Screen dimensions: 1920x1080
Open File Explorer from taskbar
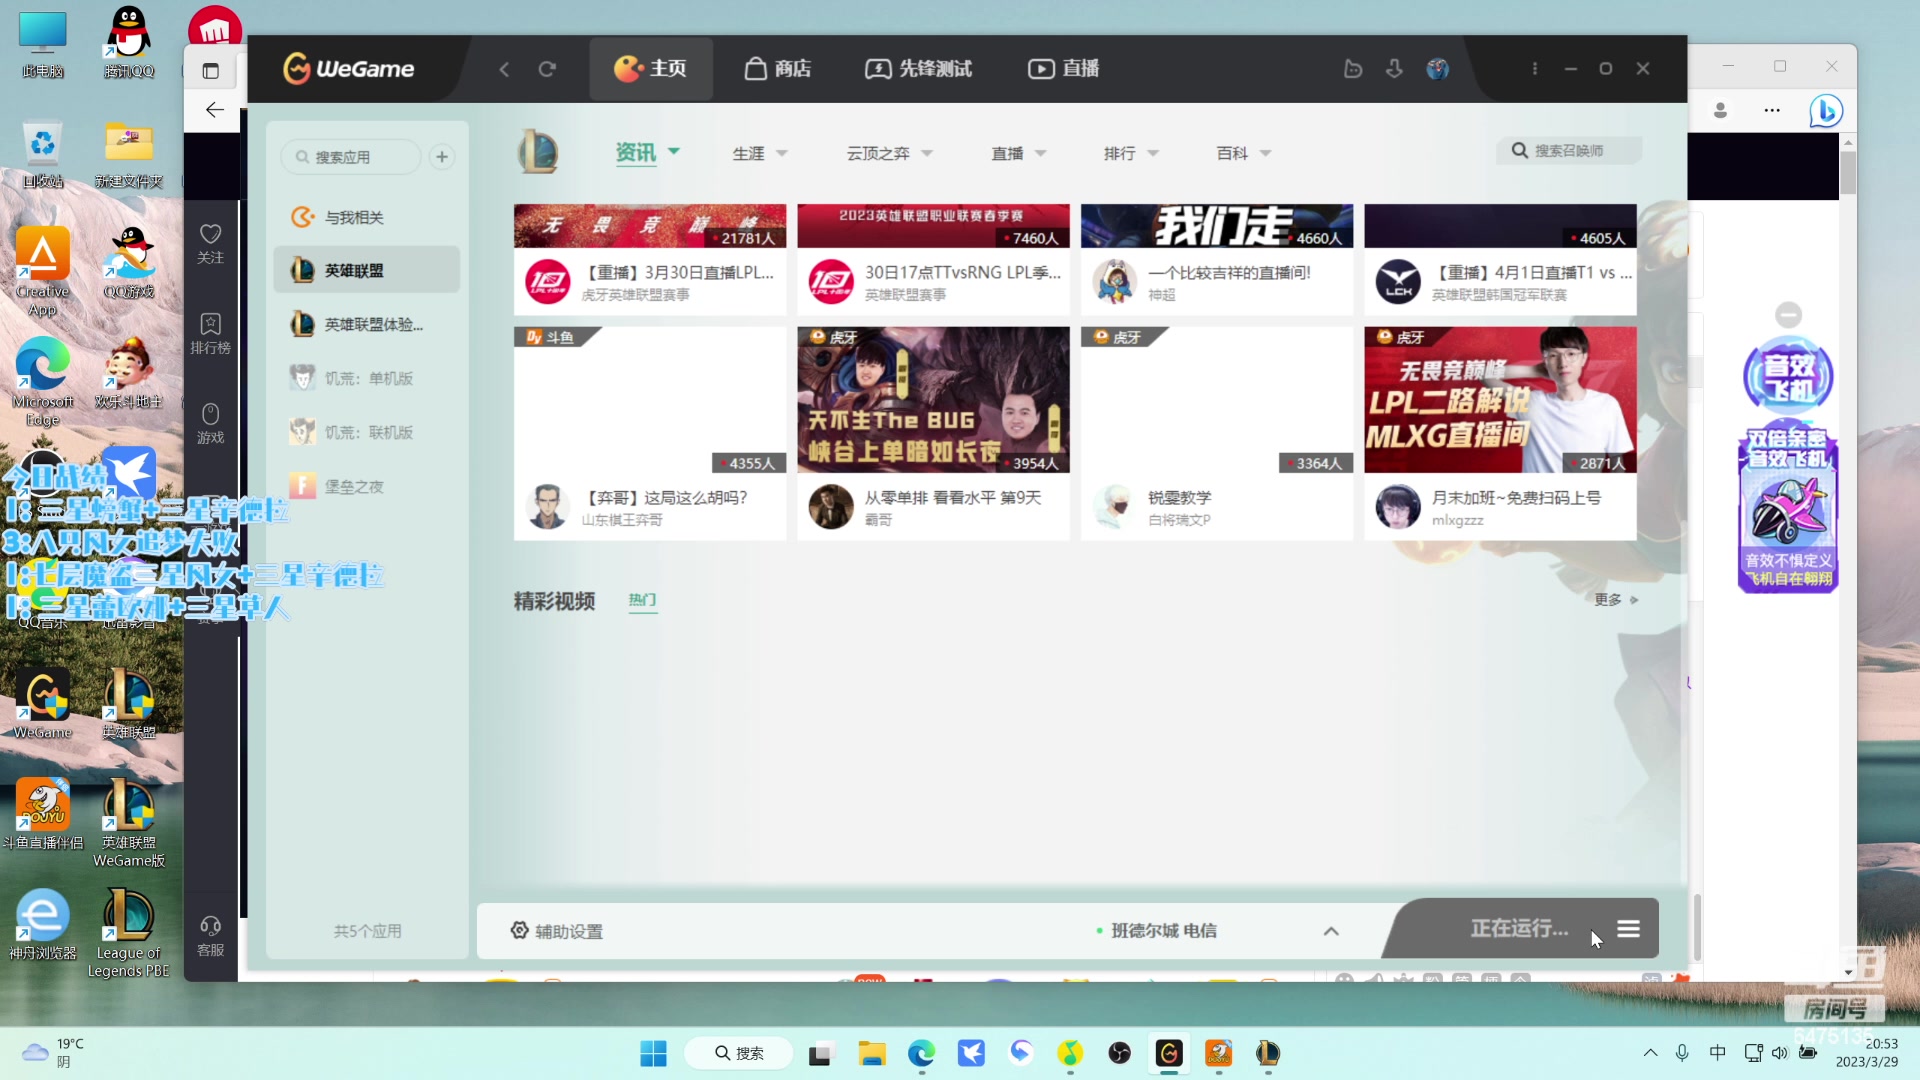pos(871,1053)
